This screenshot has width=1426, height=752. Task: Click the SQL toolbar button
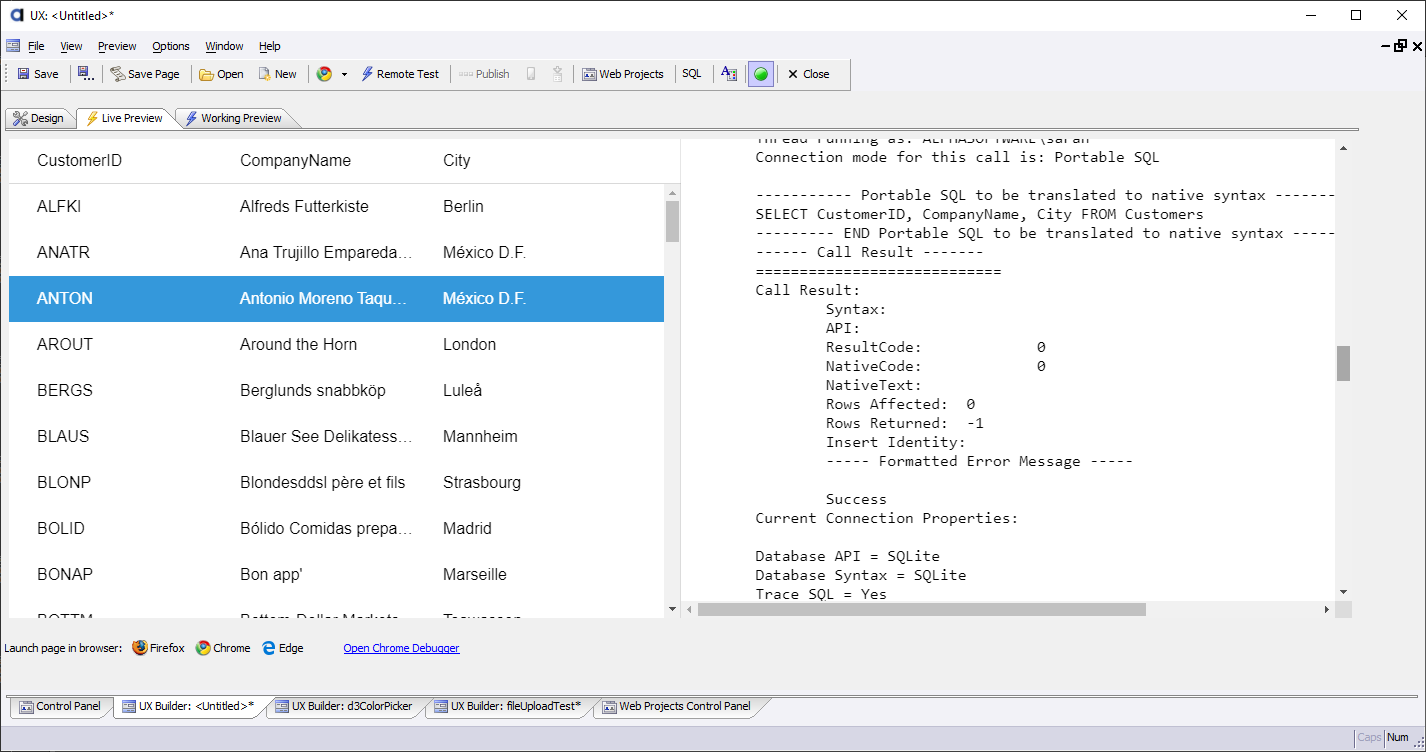(692, 74)
